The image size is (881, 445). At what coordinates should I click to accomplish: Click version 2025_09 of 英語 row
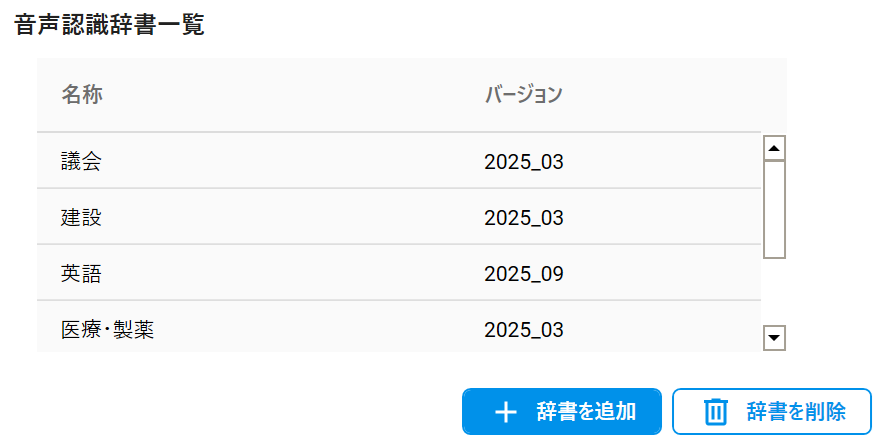tap(524, 273)
